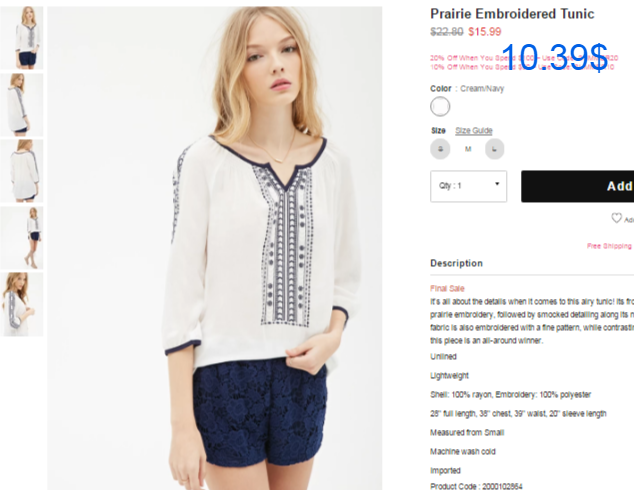
Task: View fifth thumbnail showing sleeve closeup
Action: (x=21, y=304)
